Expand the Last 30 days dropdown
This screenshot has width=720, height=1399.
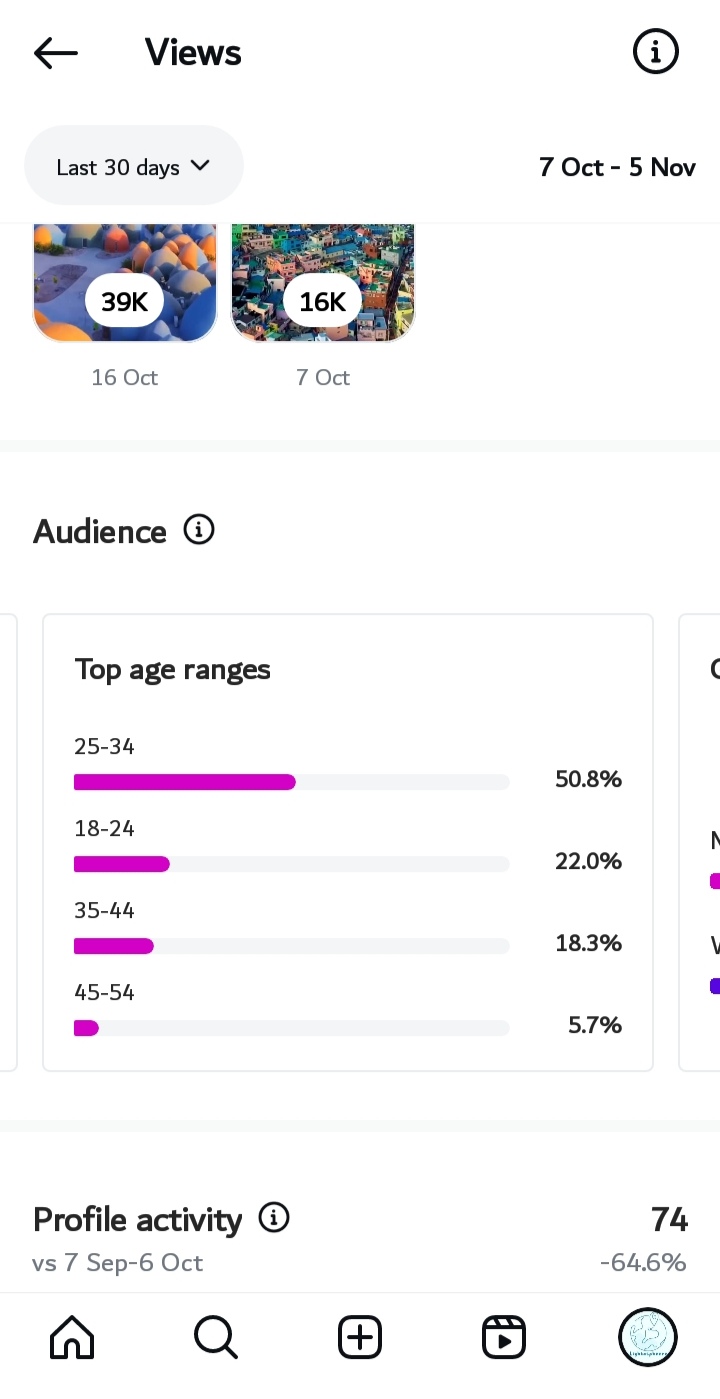(x=133, y=167)
